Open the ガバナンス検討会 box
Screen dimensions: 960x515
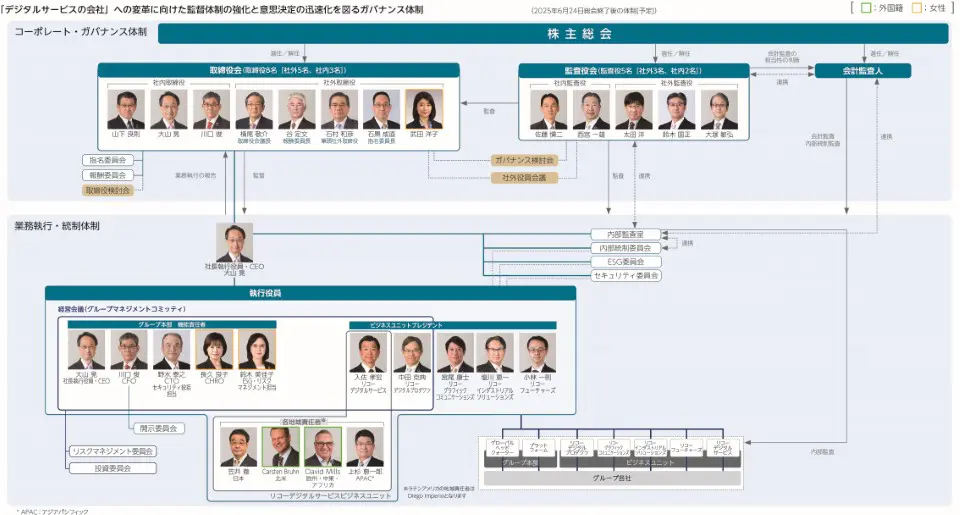523,160
